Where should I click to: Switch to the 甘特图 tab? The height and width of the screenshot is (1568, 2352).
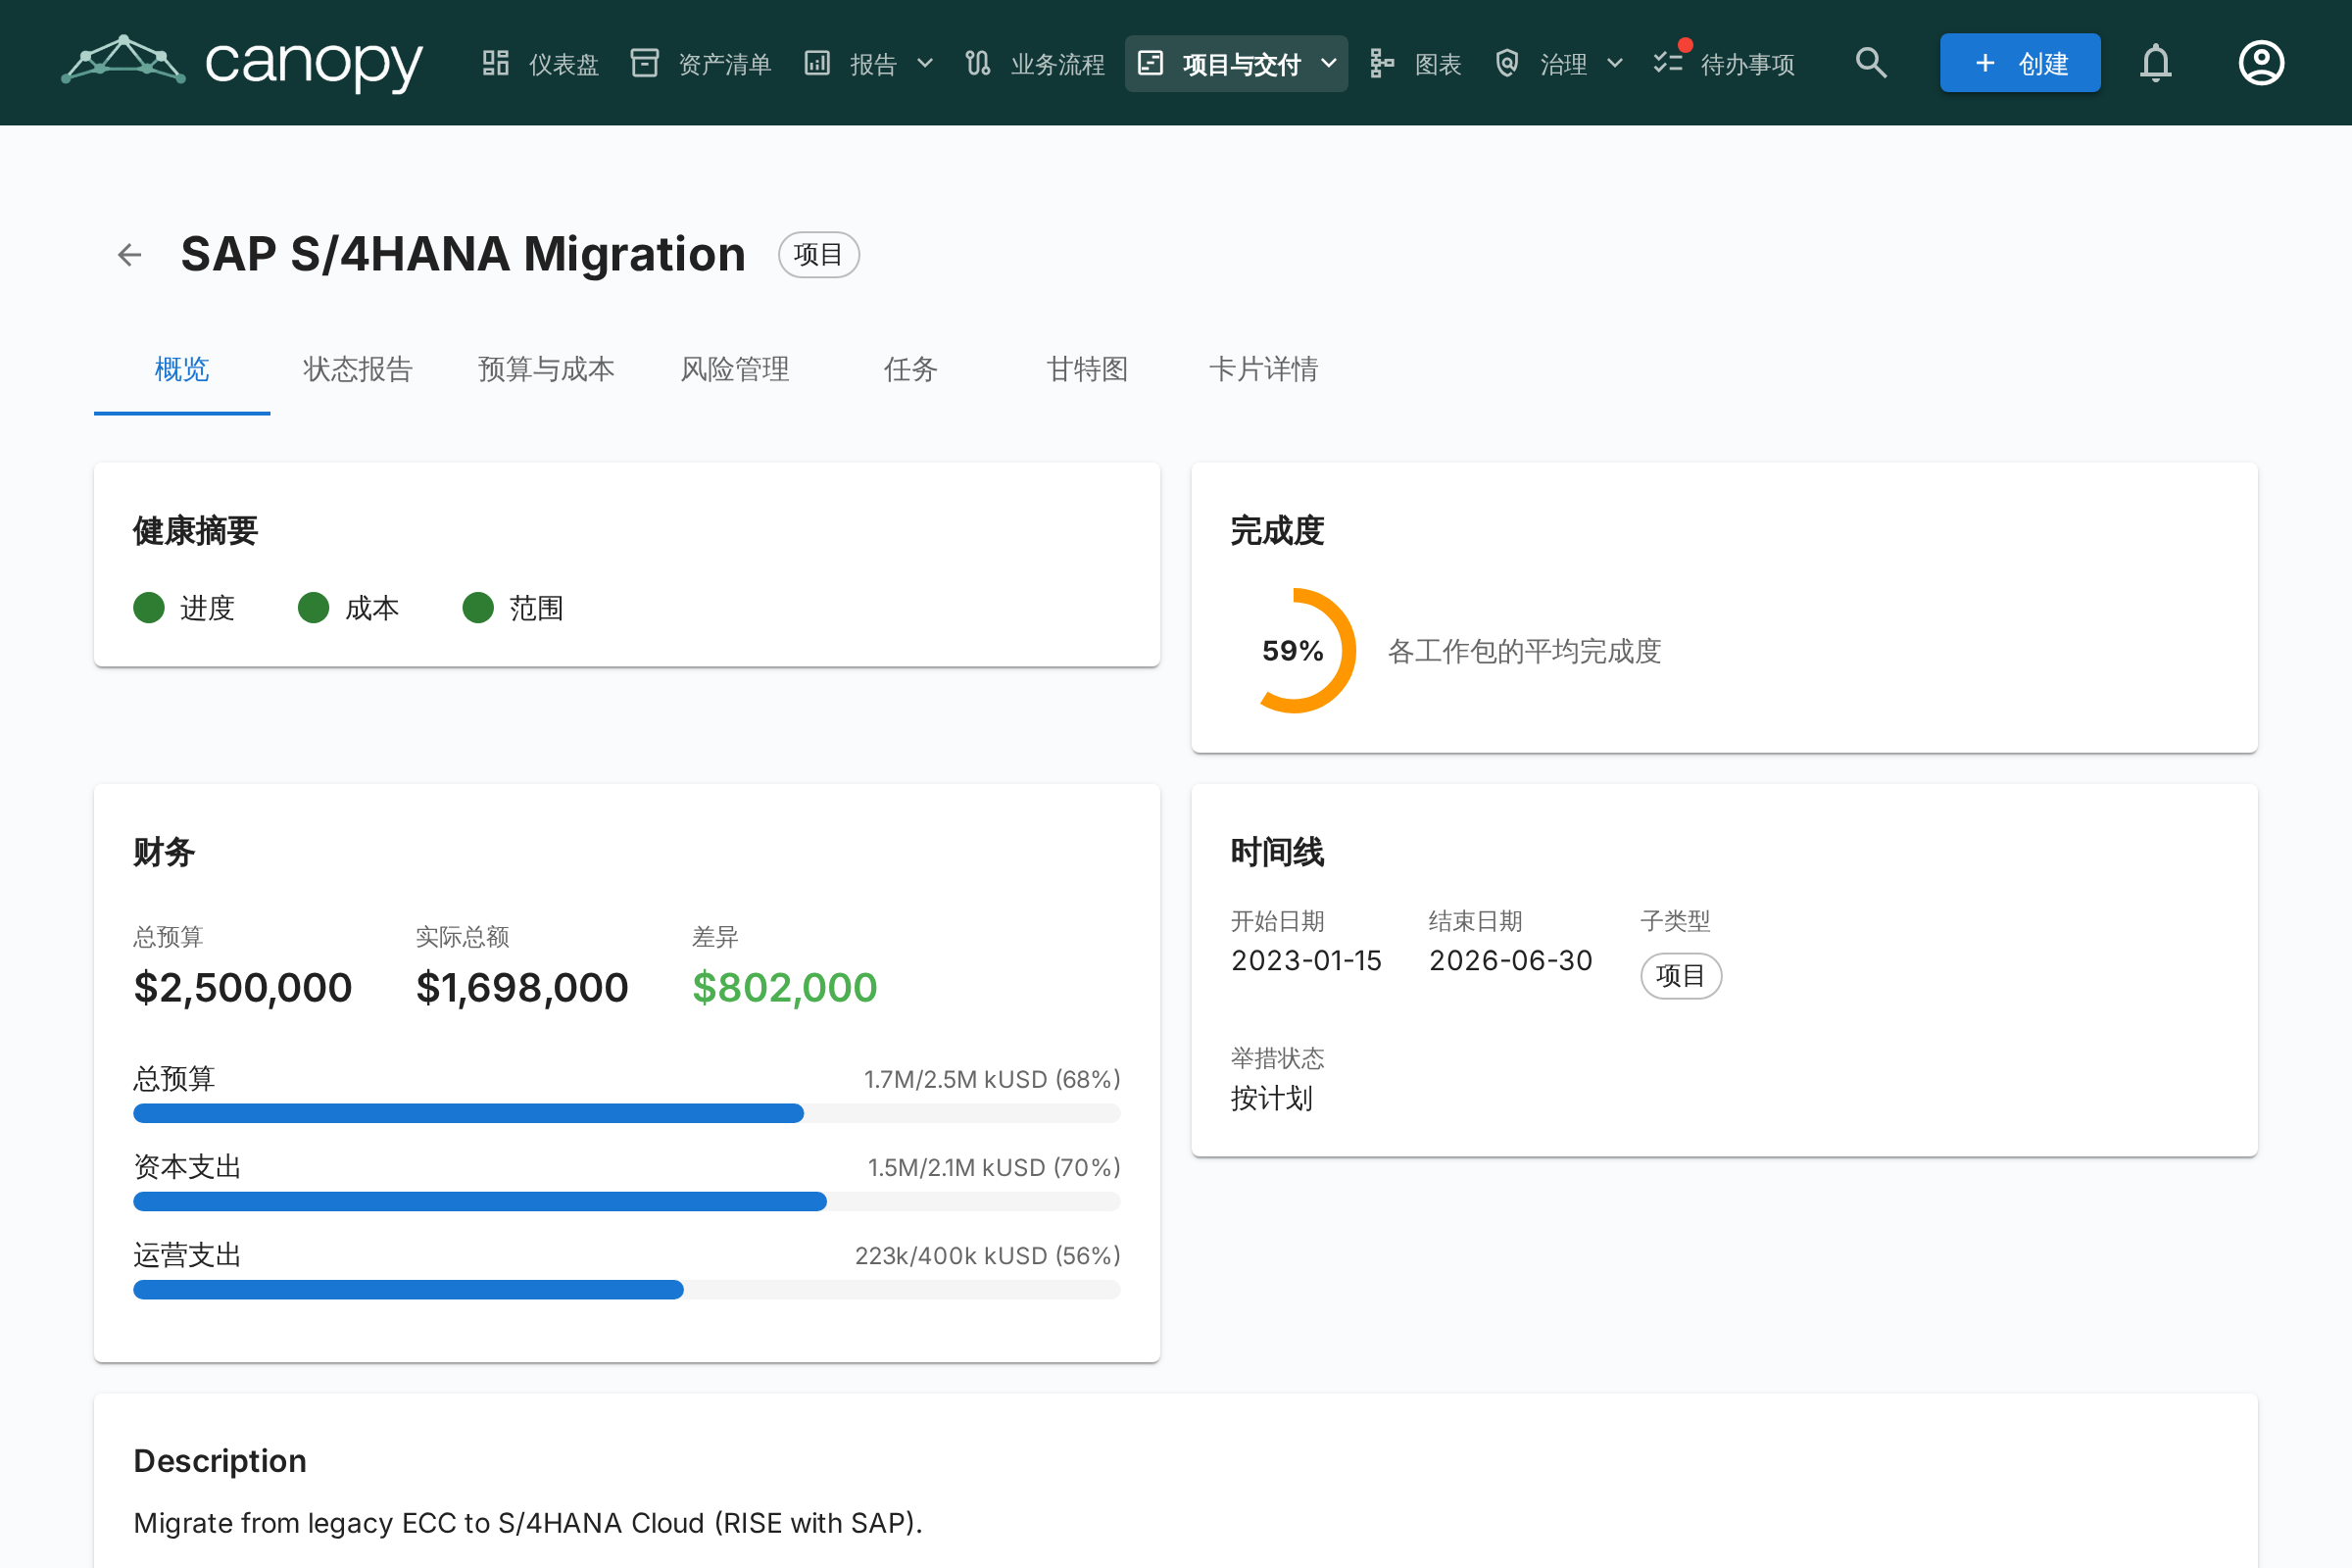click(x=1087, y=370)
